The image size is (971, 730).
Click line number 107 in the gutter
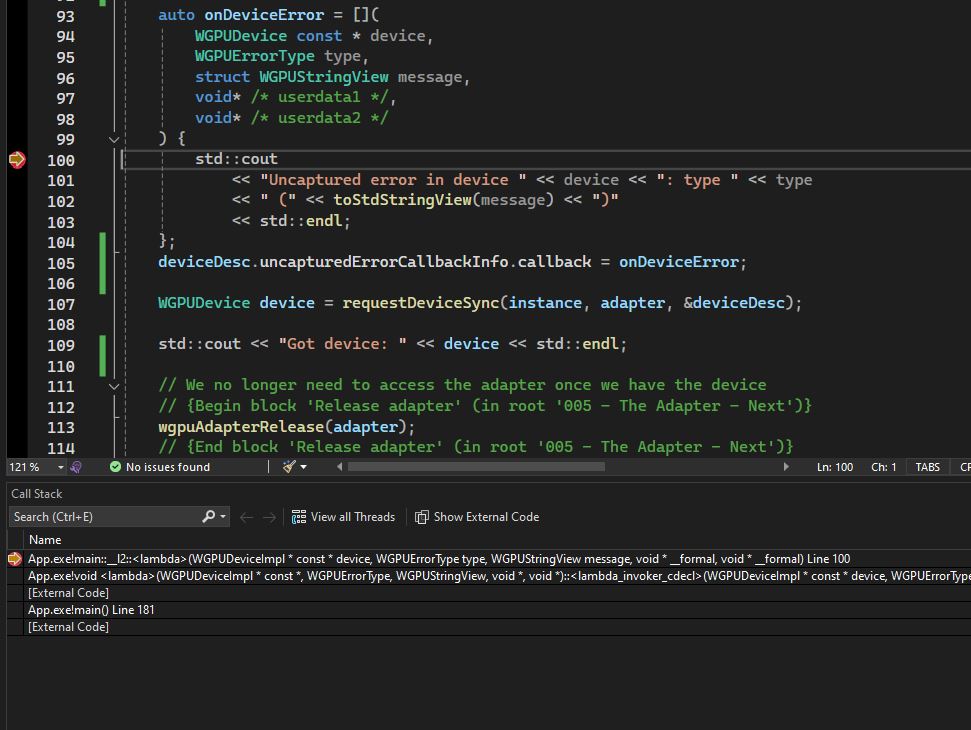click(x=61, y=304)
